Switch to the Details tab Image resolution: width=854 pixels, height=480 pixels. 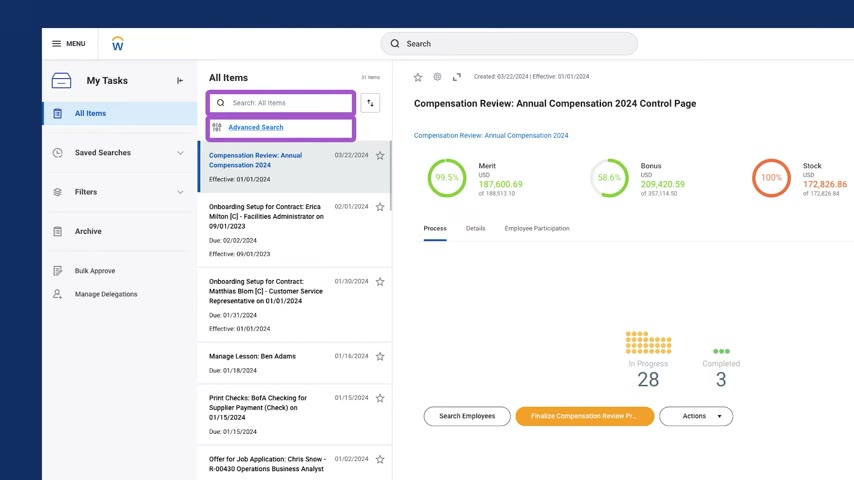point(475,228)
